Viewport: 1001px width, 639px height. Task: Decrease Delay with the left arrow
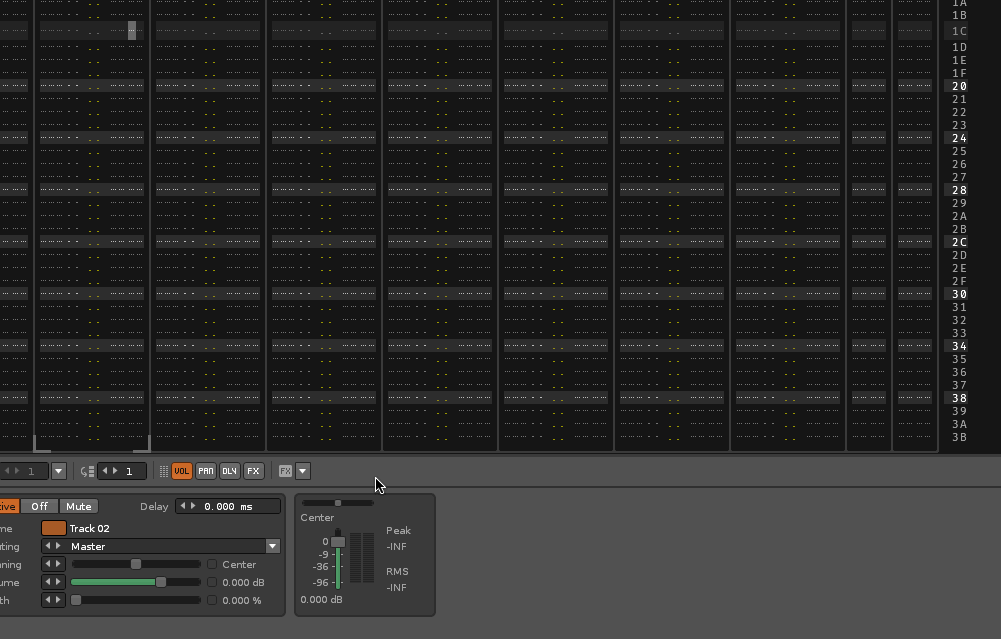pos(183,506)
